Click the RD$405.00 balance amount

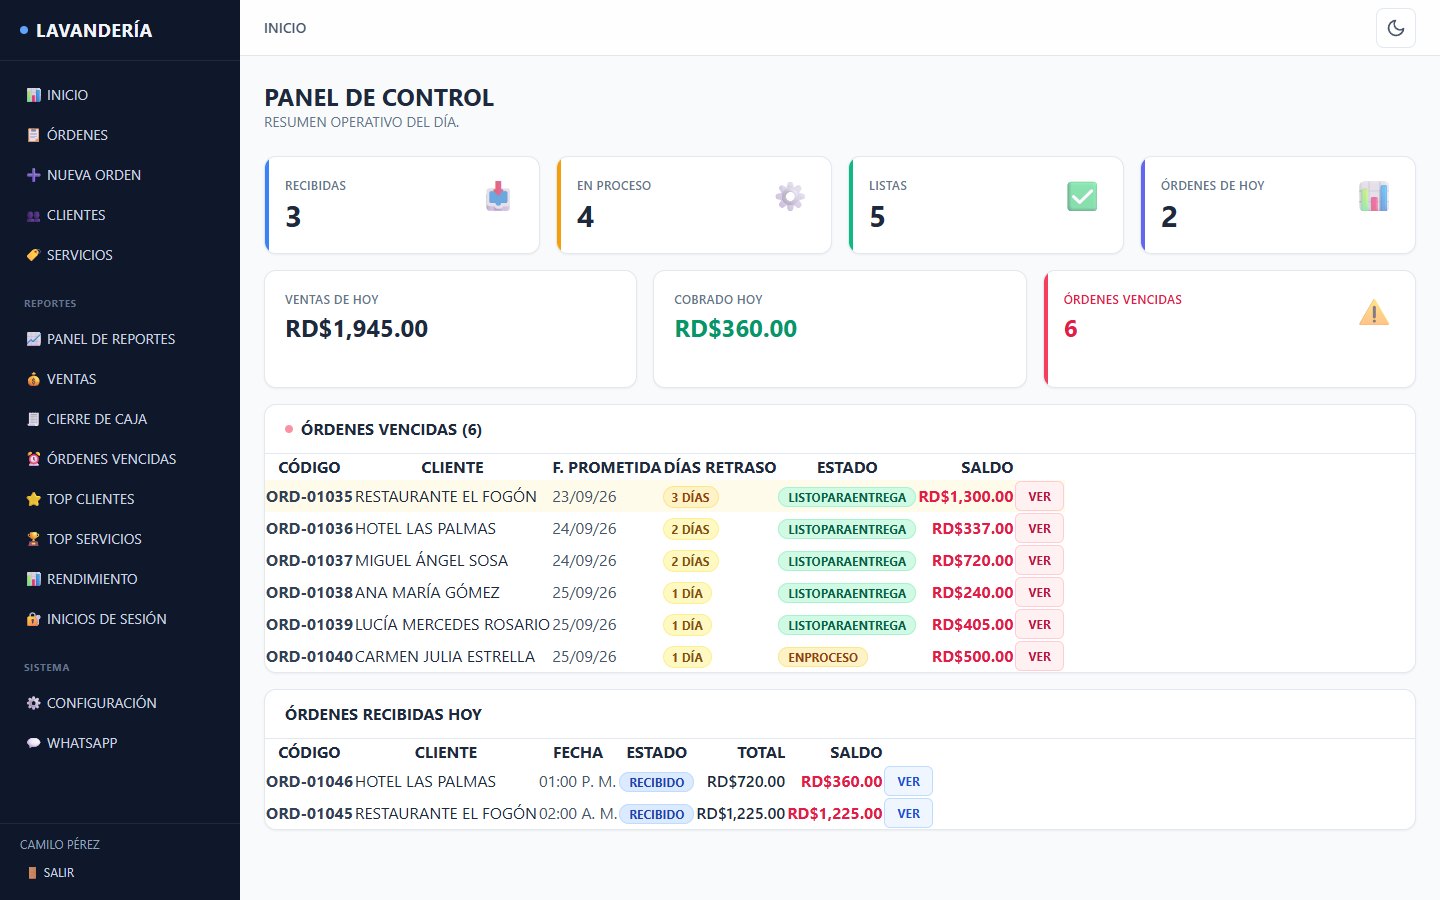pos(972,625)
